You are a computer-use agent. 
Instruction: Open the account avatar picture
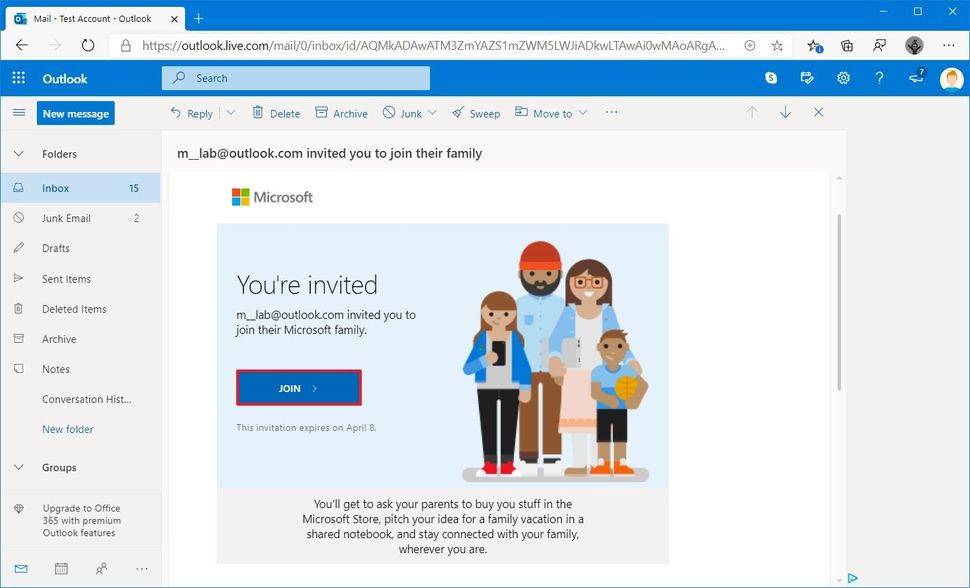pos(950,78)
